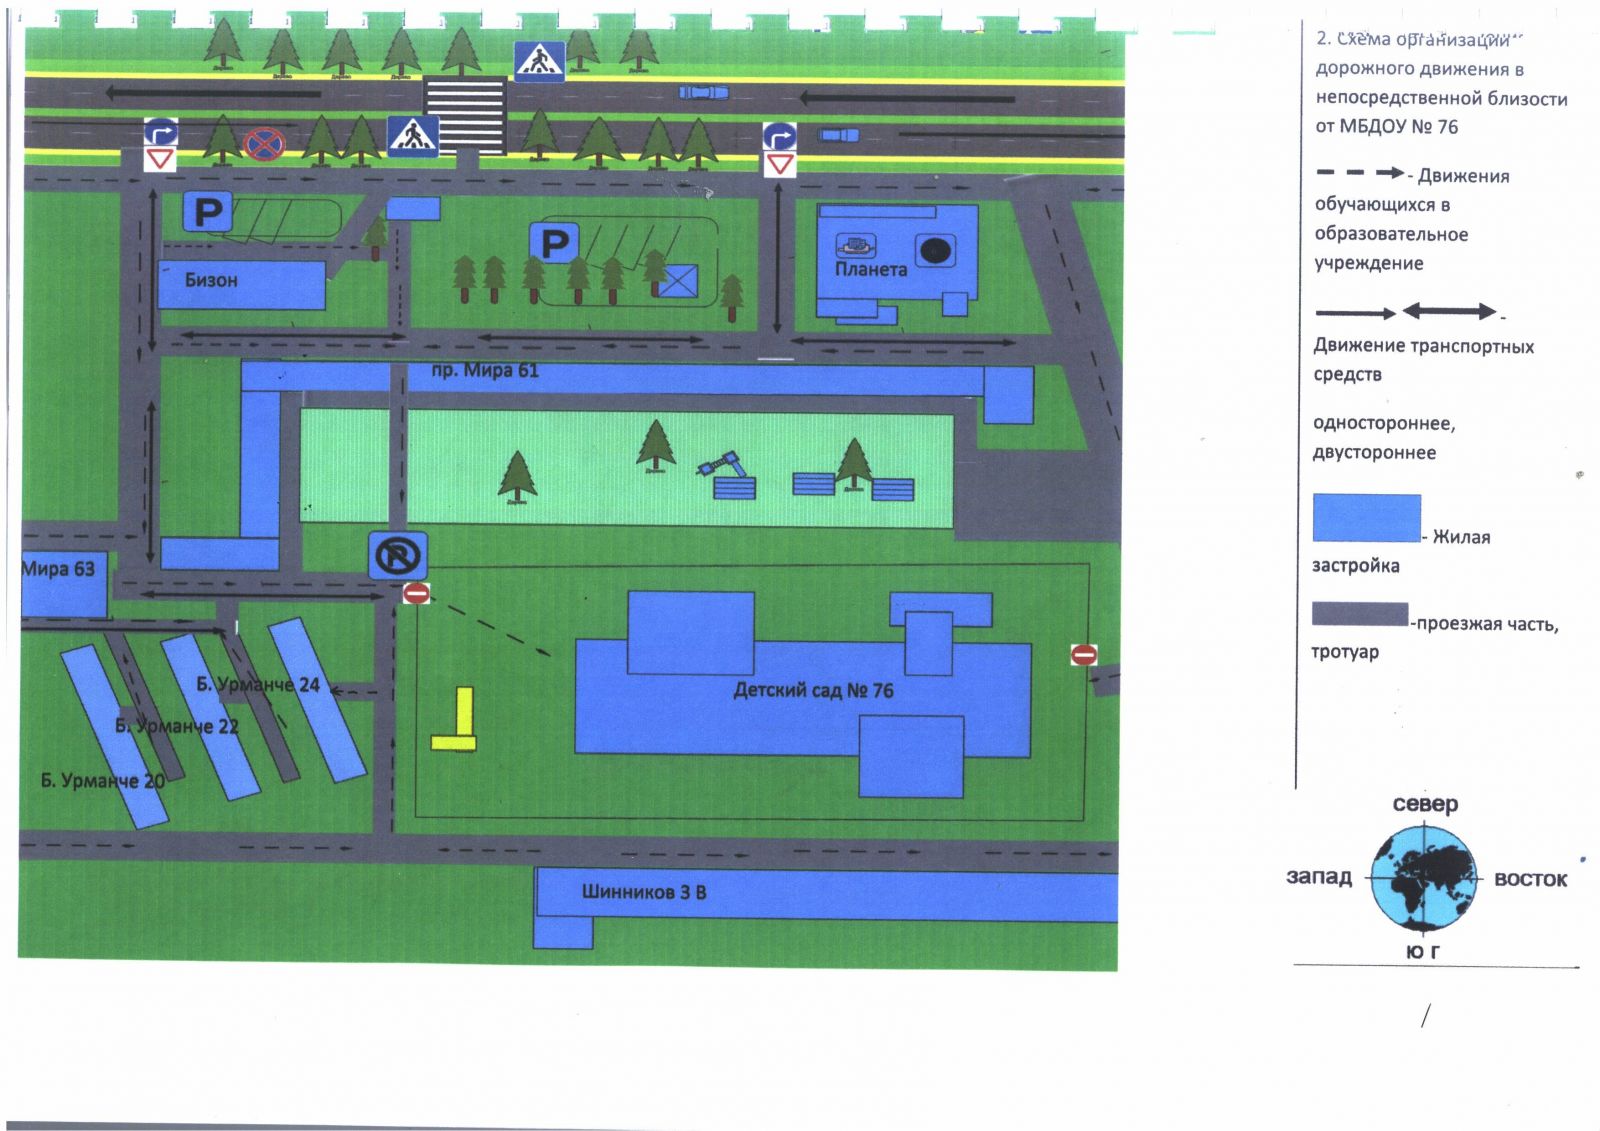Click the compass globe icon
Screen dimensions: 1600x1131
tap(1424, 879)
